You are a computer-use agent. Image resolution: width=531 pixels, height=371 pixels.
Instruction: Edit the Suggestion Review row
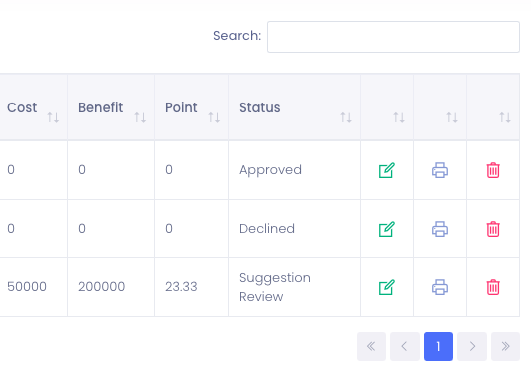386,287
